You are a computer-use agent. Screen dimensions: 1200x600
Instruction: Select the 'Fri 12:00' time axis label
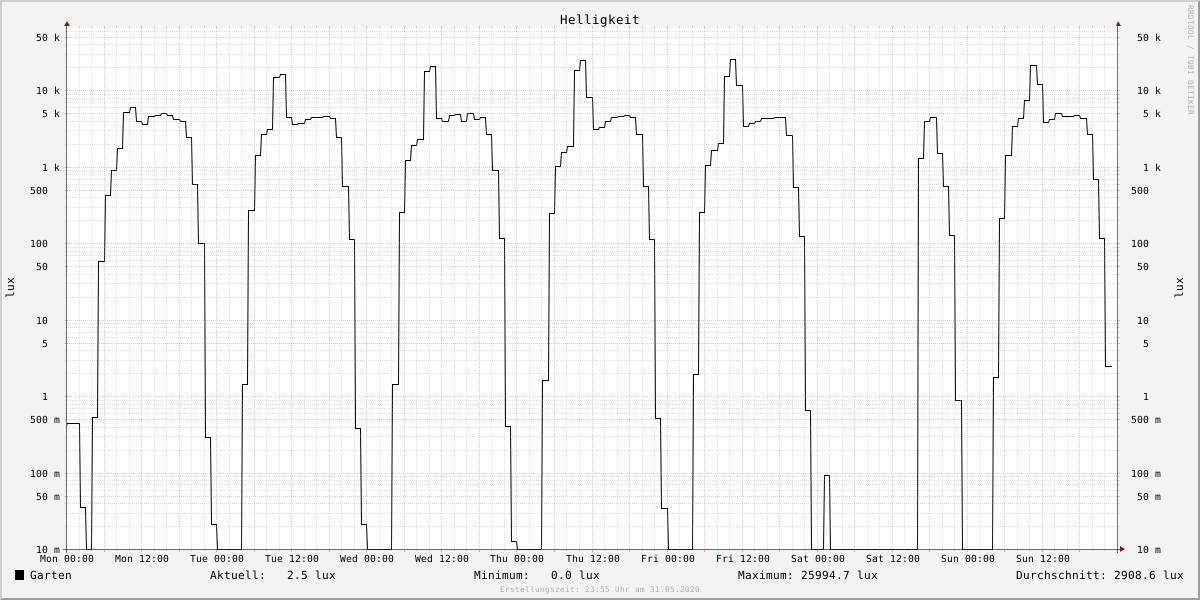[743, 559]
